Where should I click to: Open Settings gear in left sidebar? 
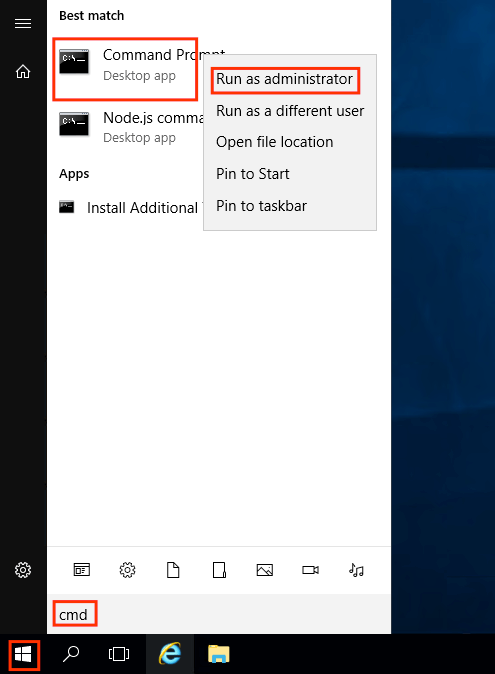click(23, 570)
